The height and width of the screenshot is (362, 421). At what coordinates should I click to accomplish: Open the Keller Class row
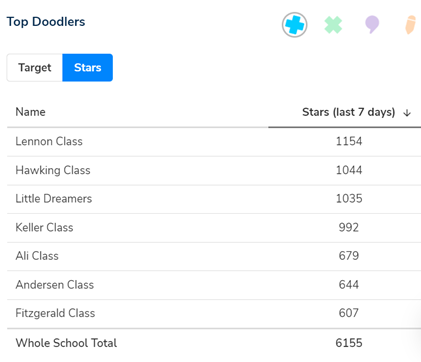tap(214, 228)
